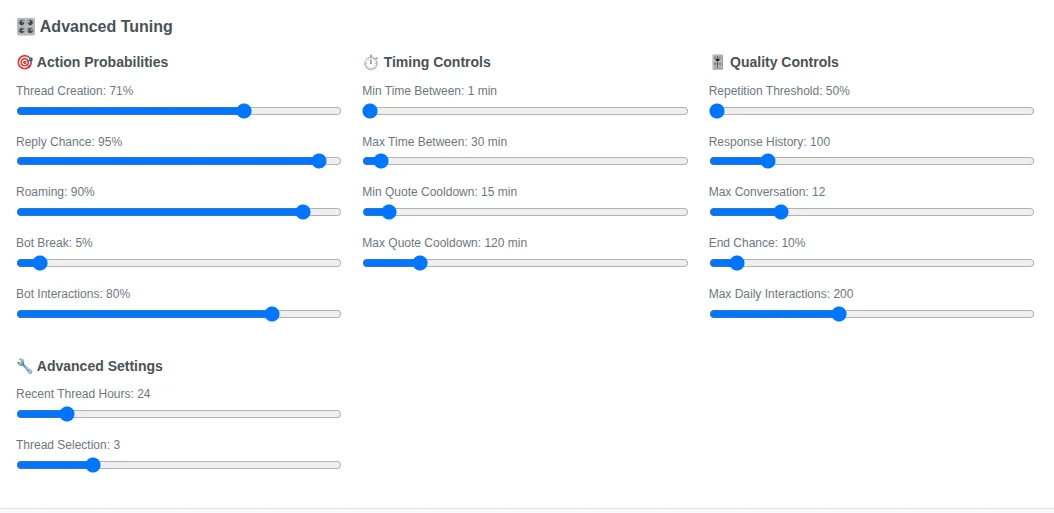
Task: Click the Repetition Threshold slider handle
Action: tap(717, 111)
